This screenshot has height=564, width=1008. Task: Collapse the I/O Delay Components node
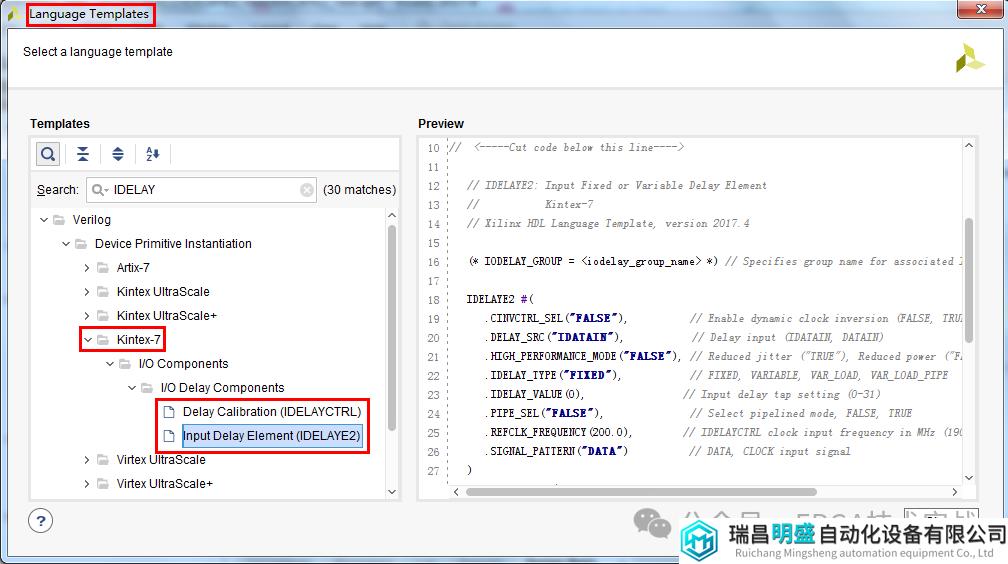pos(132,388)
